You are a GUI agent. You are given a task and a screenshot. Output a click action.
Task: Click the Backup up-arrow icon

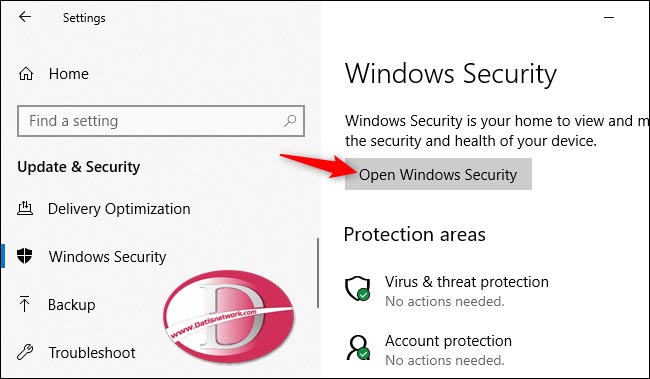click(24, 304)
